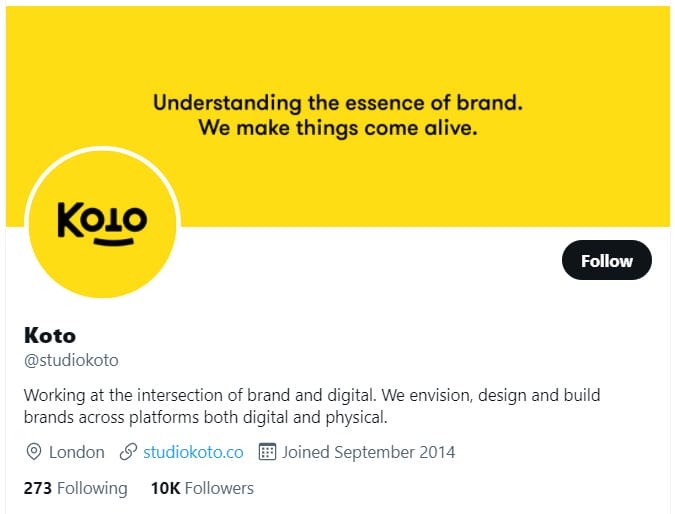View the 10K Followers list
Image resolution: width=675 pixels, height=514 pixels.
(202, 488)
